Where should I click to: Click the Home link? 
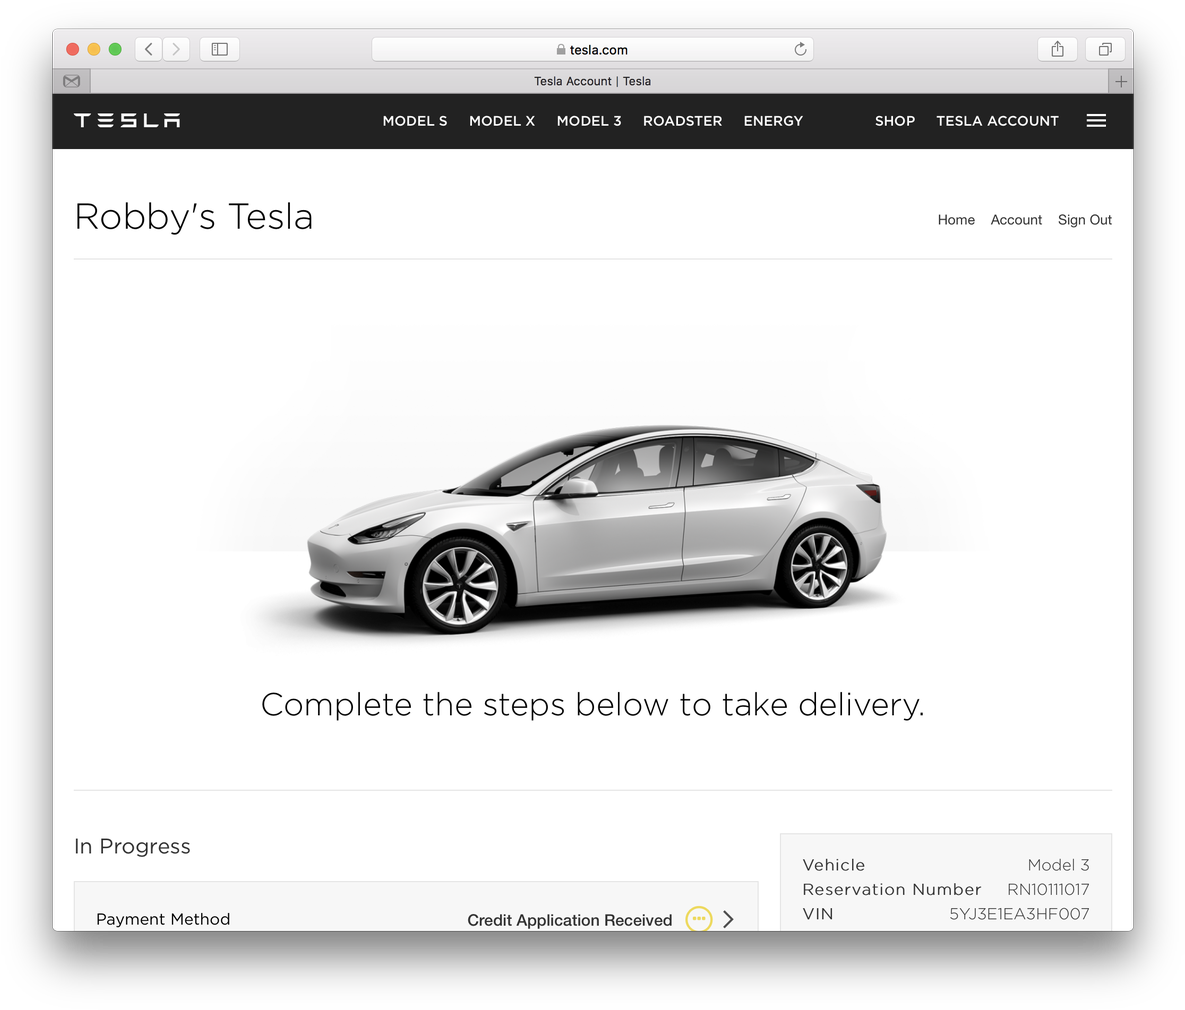click(956, 220)
